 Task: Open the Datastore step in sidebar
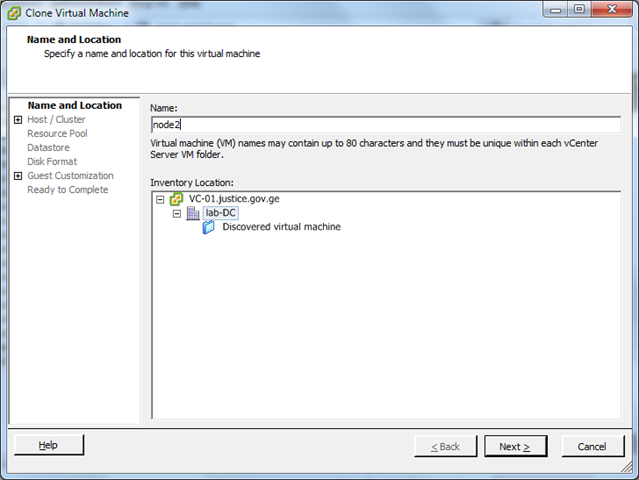coord(48,147)
